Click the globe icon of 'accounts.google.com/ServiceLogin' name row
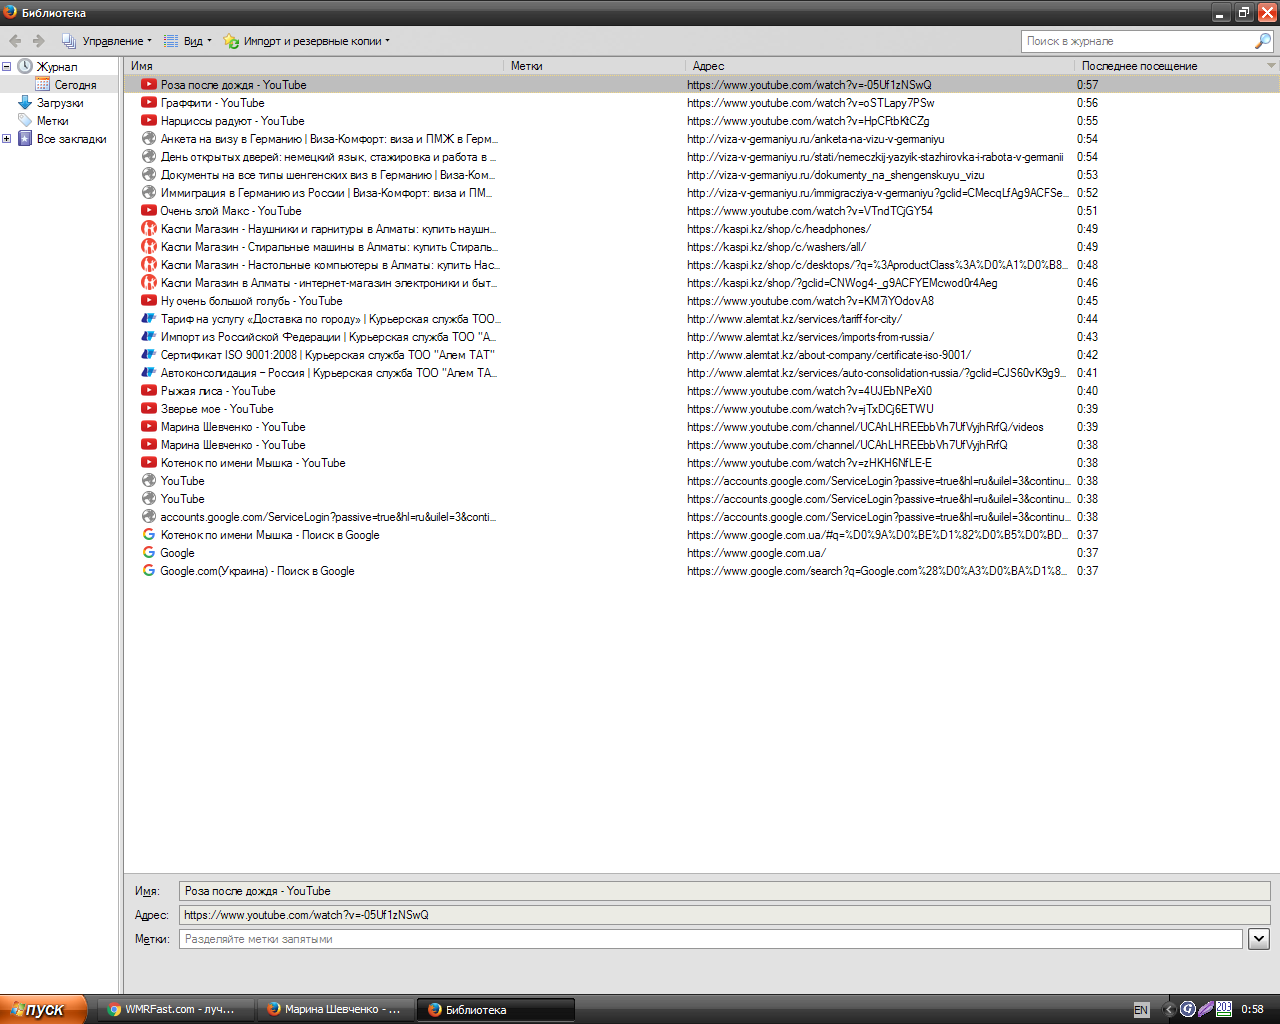Screen dimensions: 1280x1024 149,517
